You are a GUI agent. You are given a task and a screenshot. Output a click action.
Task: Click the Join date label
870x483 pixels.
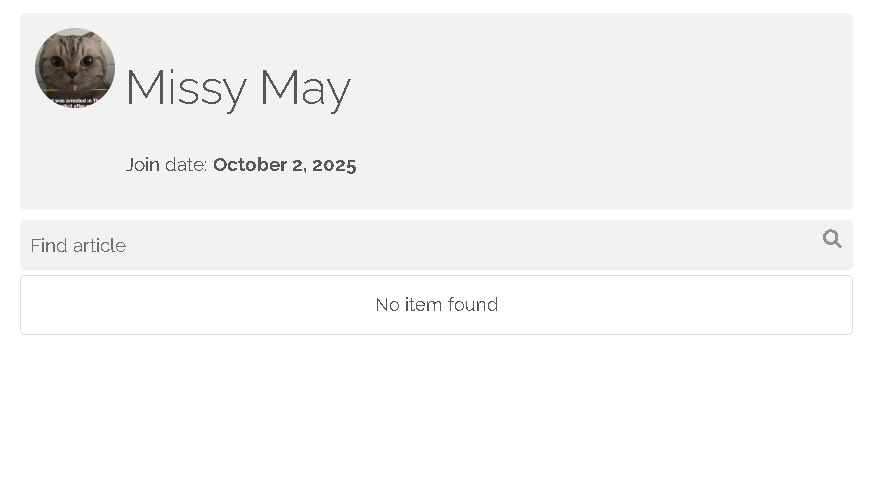[x=166, y=165]
